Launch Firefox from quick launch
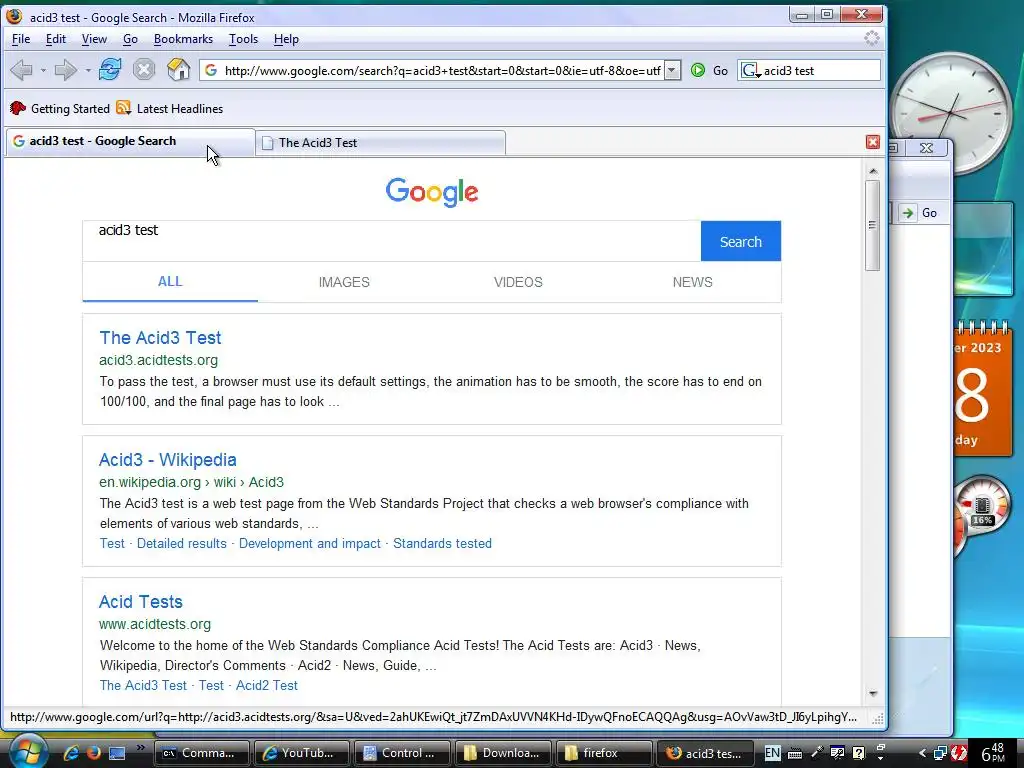Image resolution: width=1024 pixels, height=768 pixels. pos(93,753)
